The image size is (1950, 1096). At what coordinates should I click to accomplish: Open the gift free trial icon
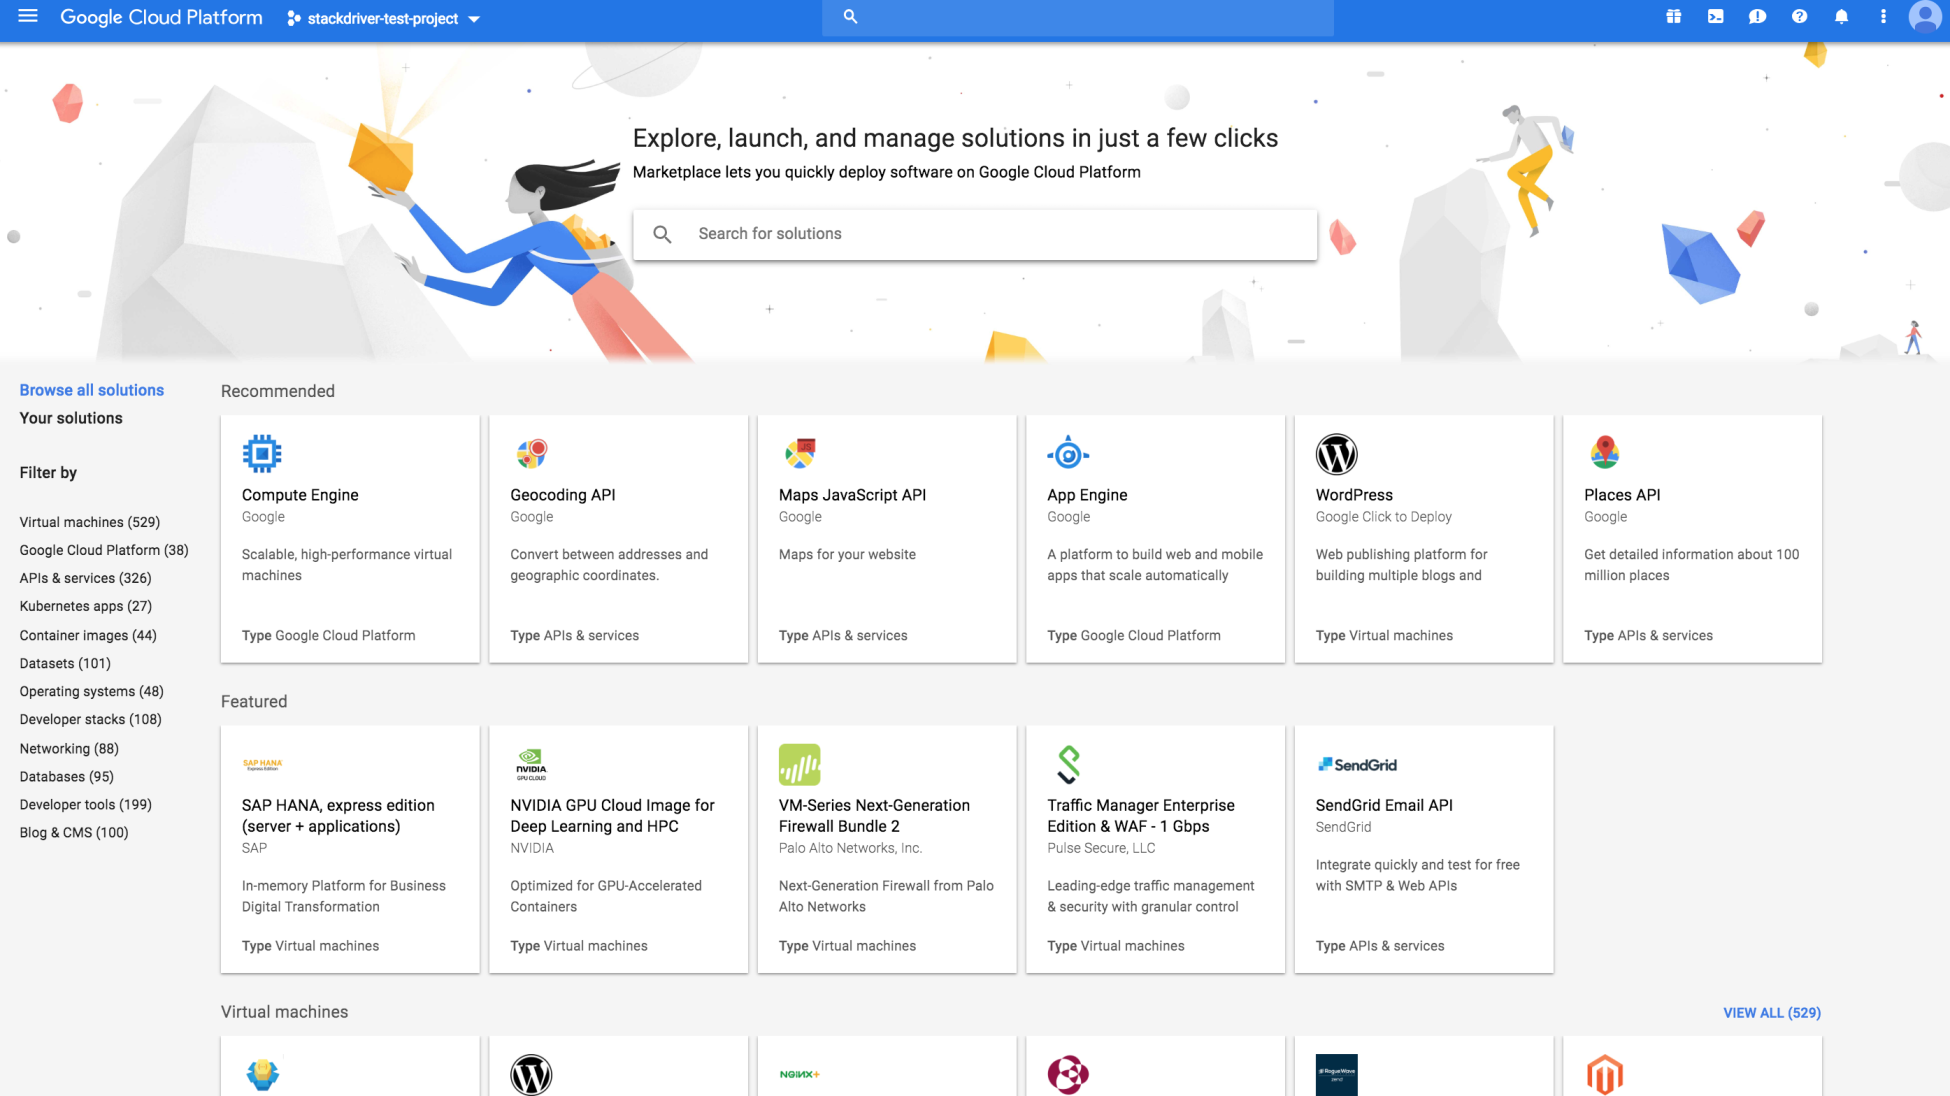click(x=1673, y=17)
